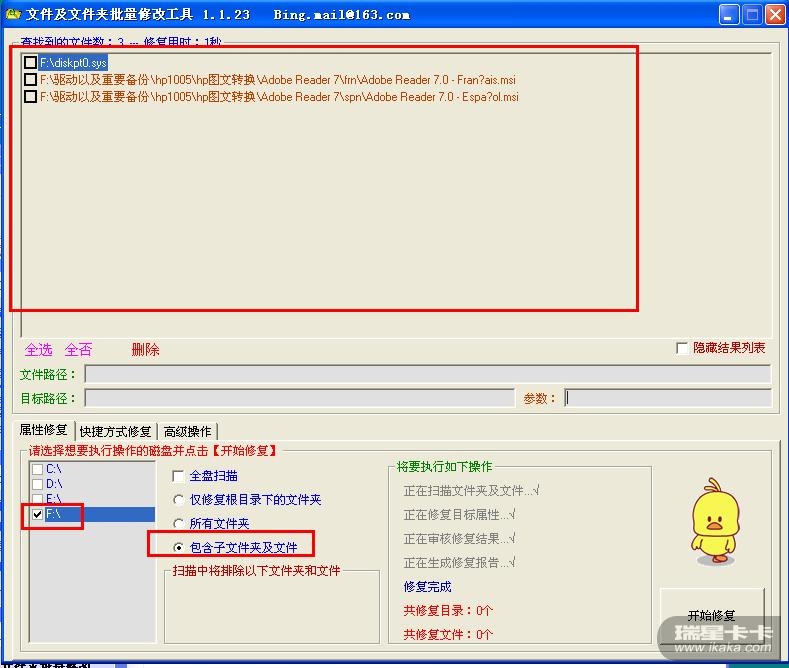Screen dimensions: 789x668
Task: Select the Adobe Reader 7.0 - Espa?ol.msi row
Action: click(279, 97)
